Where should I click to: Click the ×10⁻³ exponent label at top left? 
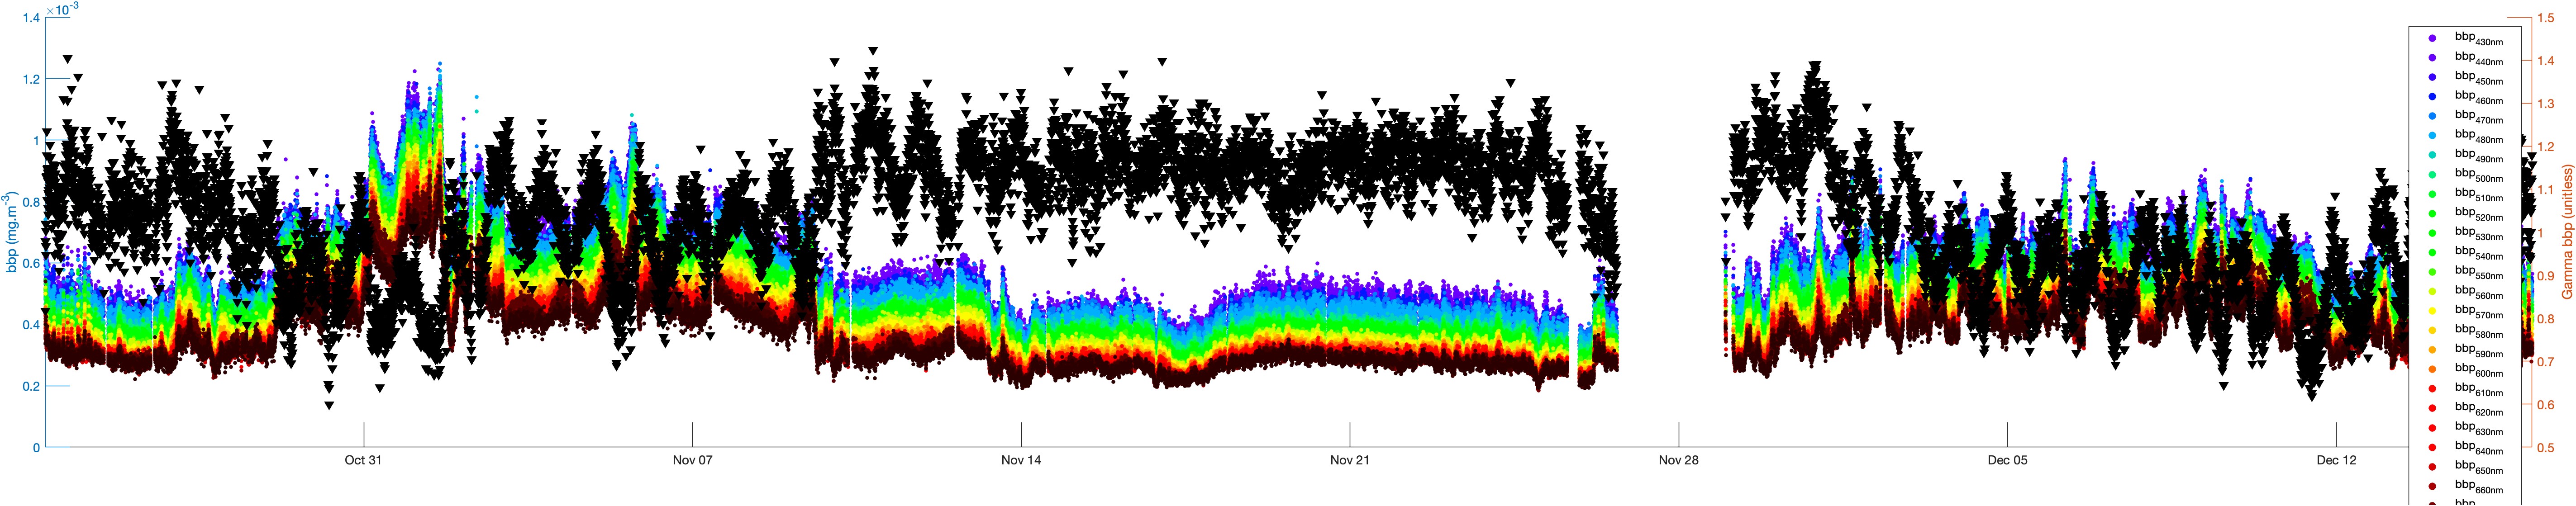(63, 10)
